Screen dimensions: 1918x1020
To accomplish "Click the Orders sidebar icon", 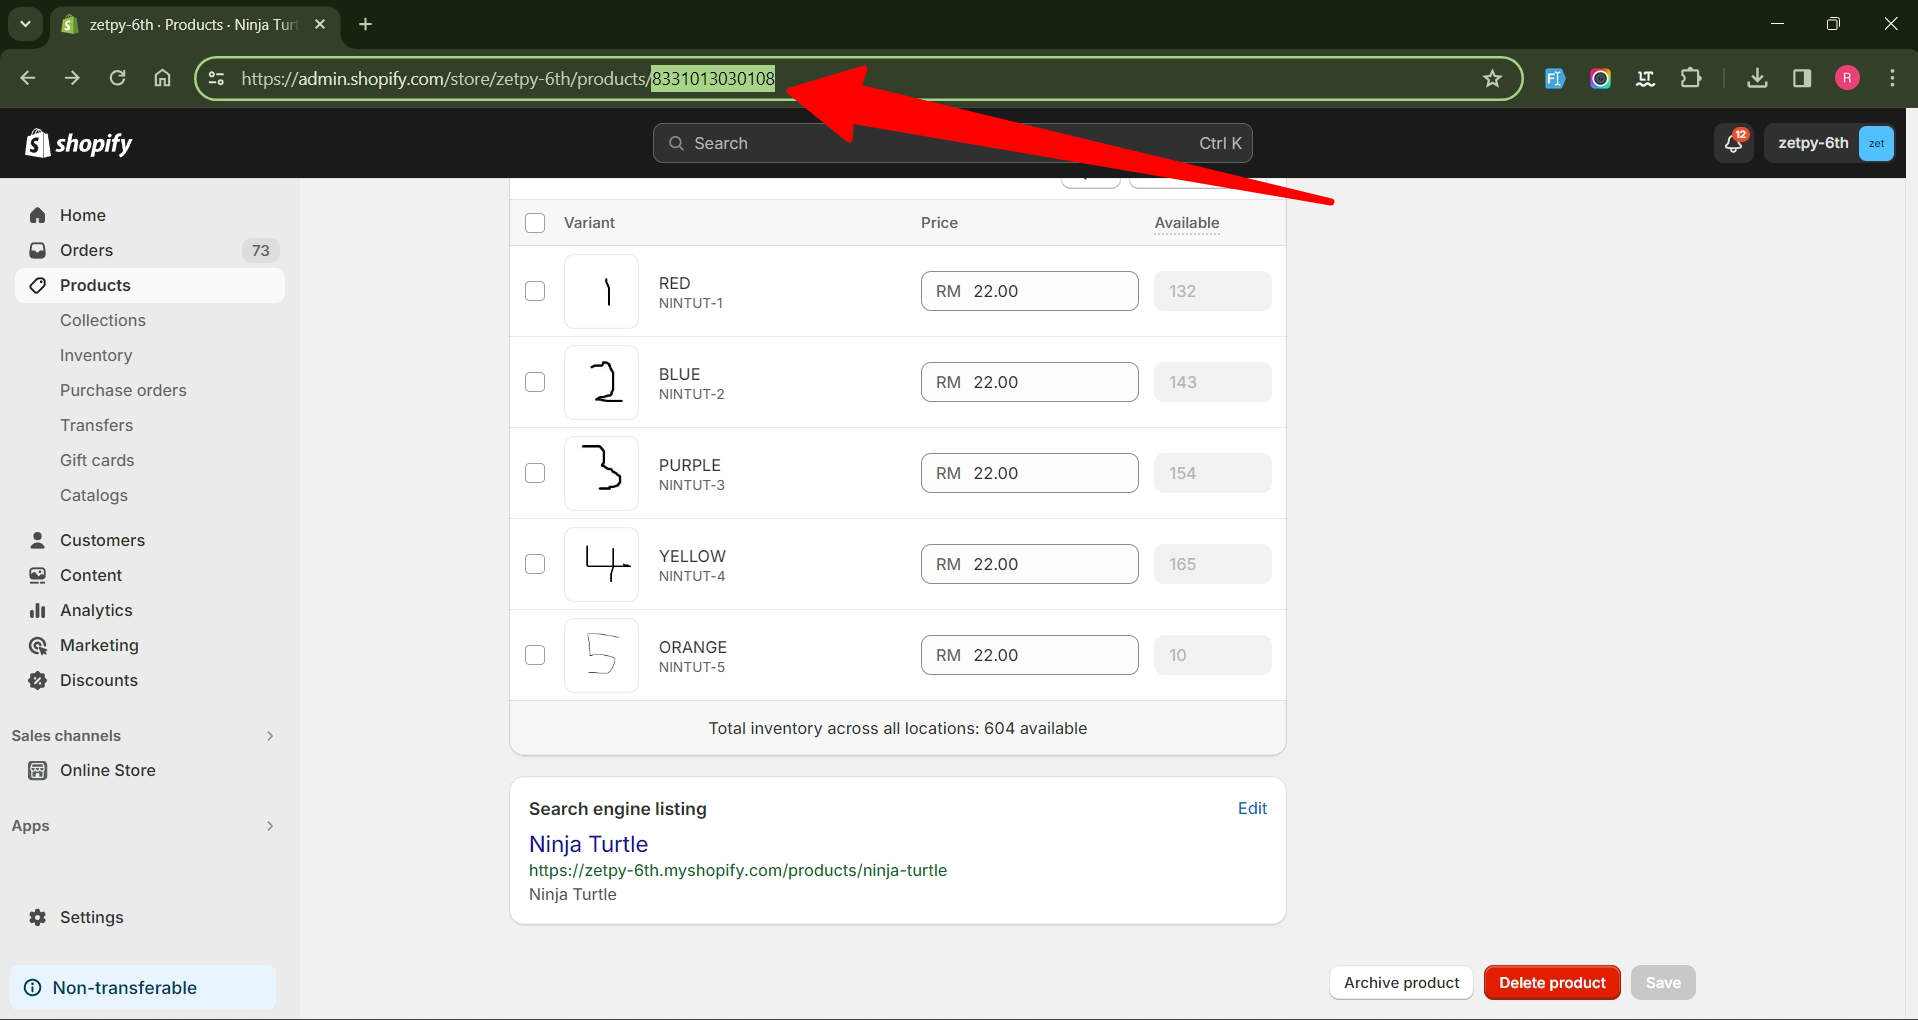I will click(38, 250).
